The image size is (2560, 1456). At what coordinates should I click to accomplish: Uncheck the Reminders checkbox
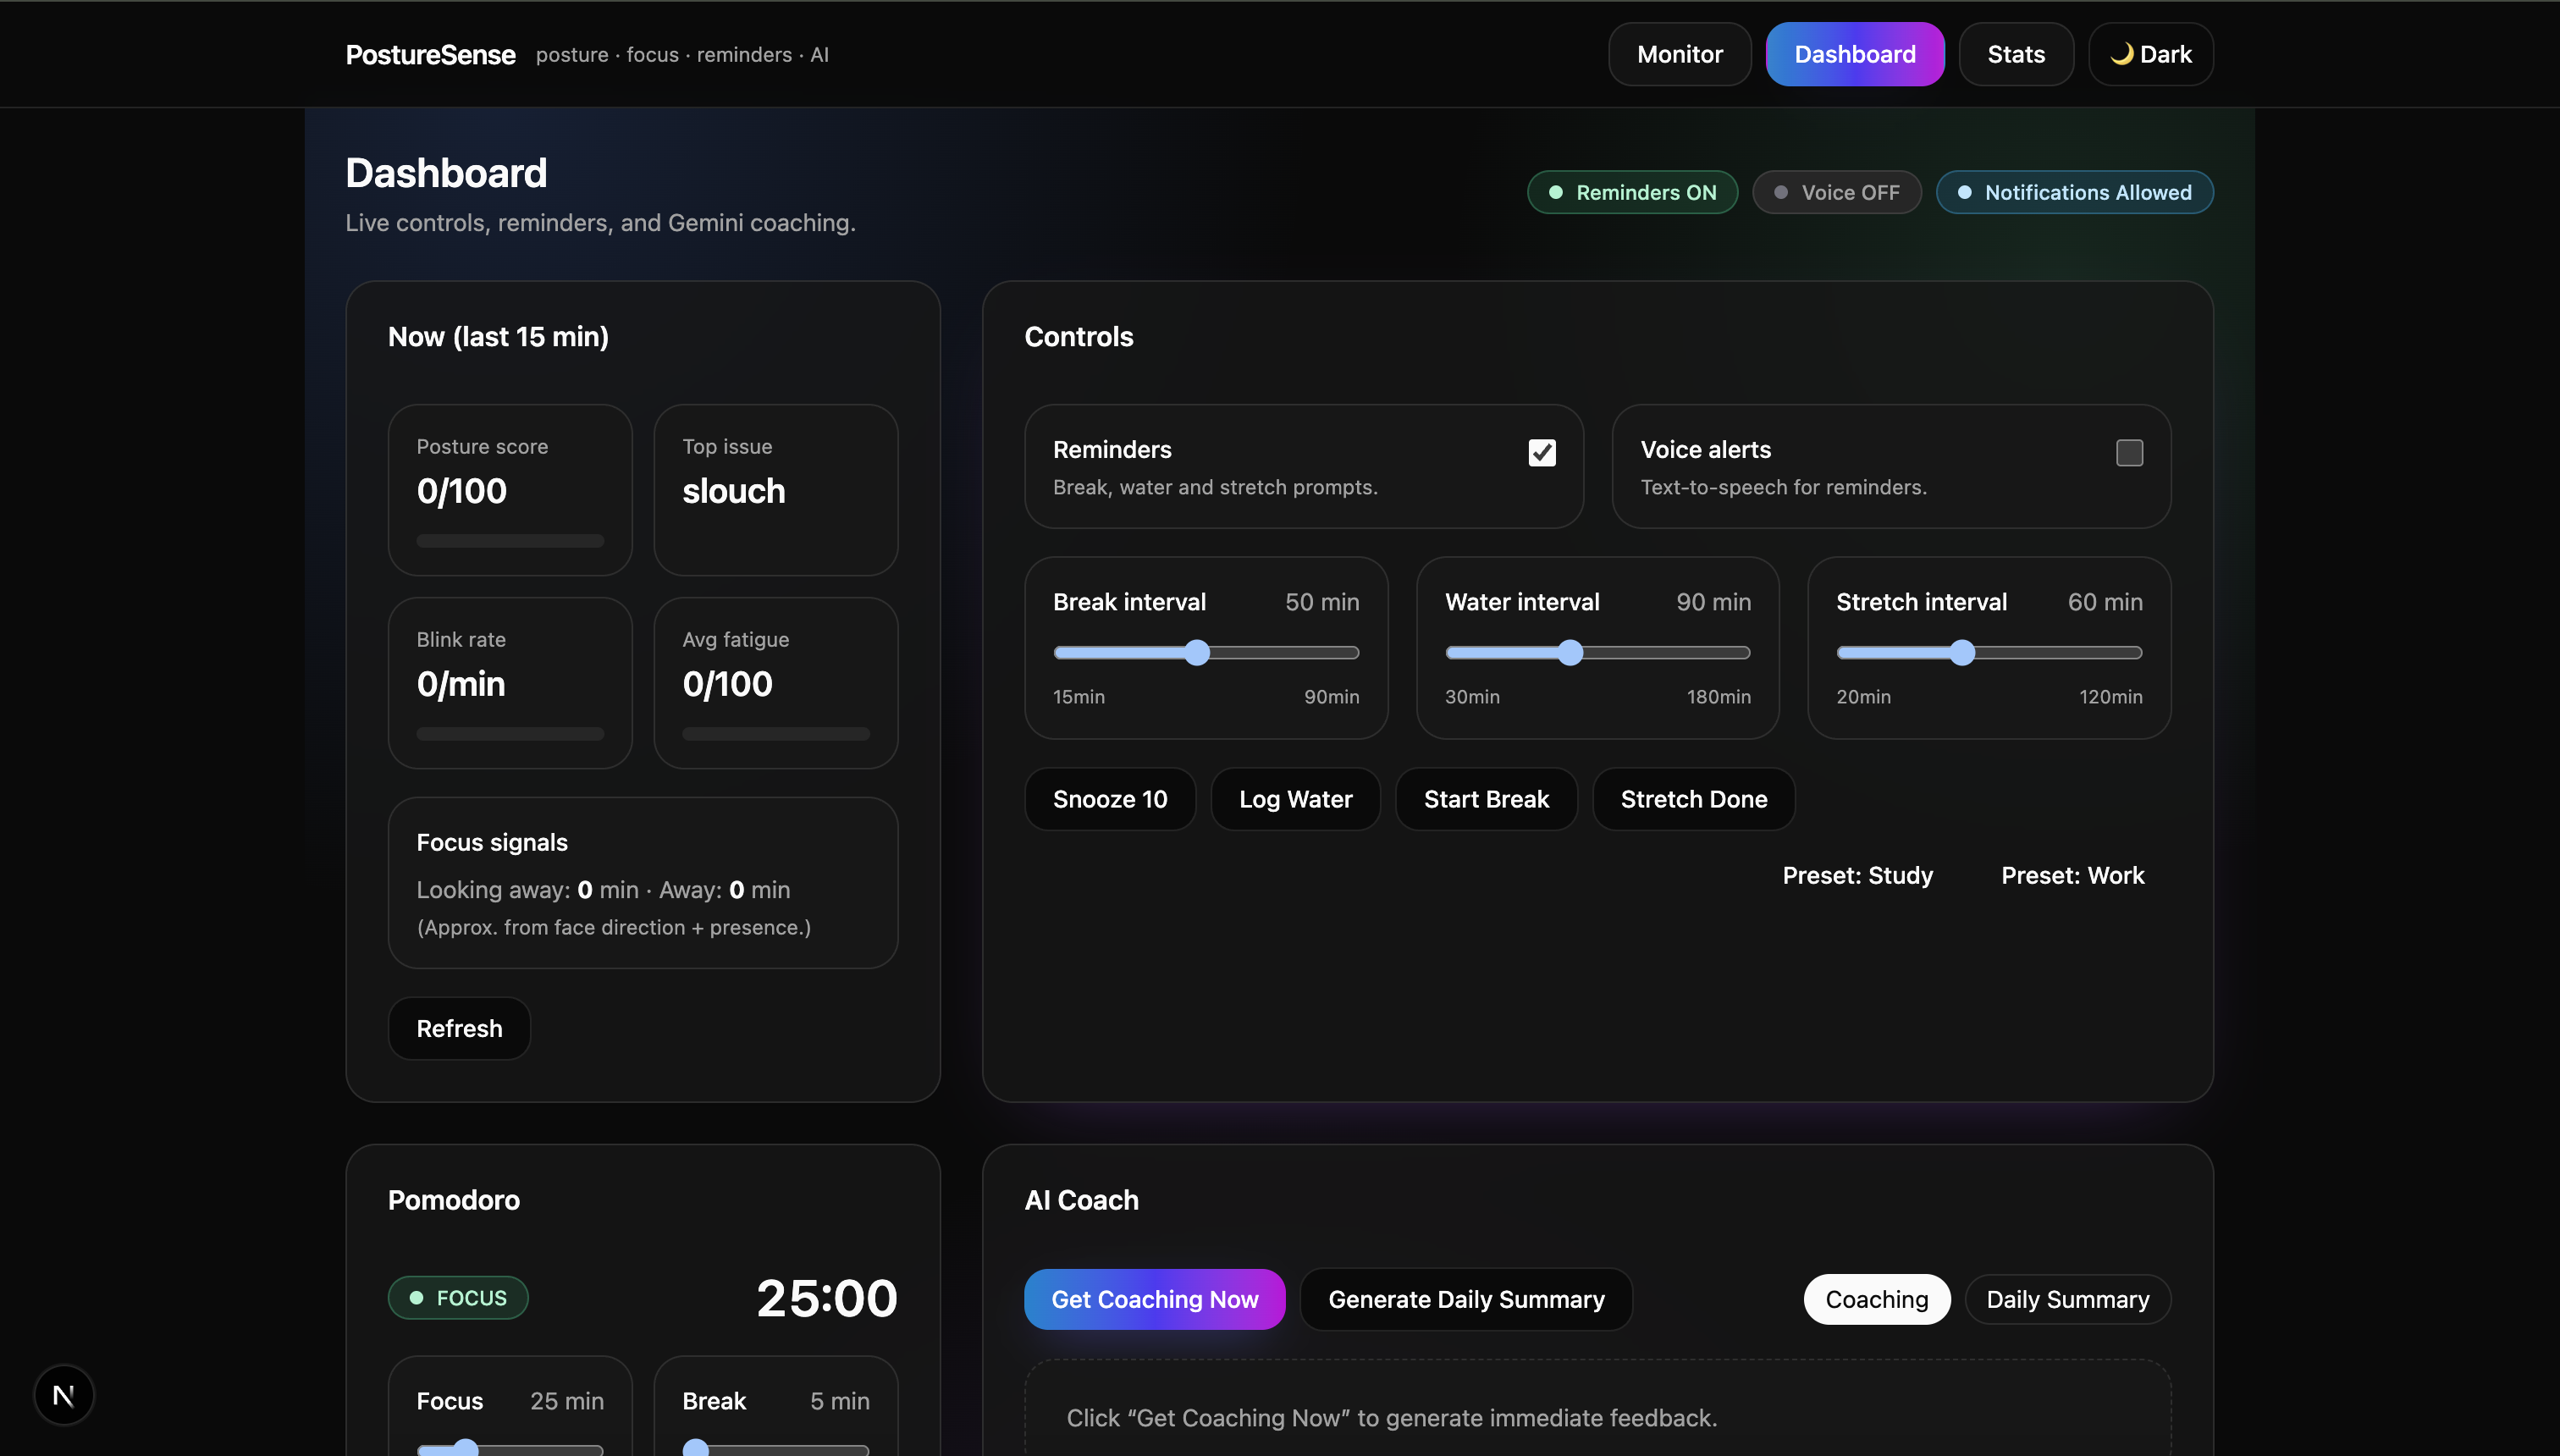tap(1542, 453)
